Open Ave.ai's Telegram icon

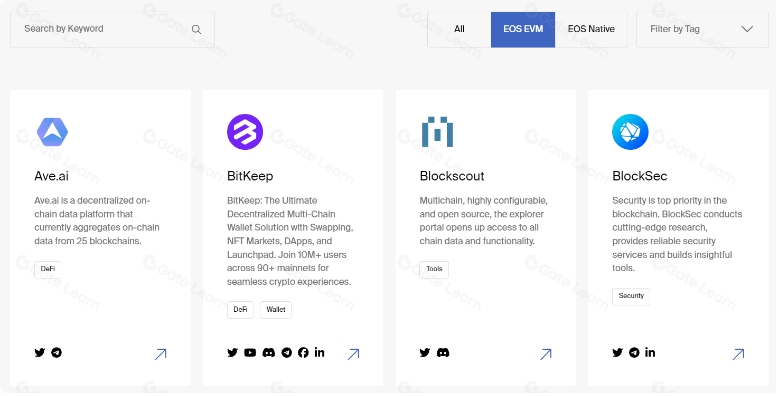(56, 352)
